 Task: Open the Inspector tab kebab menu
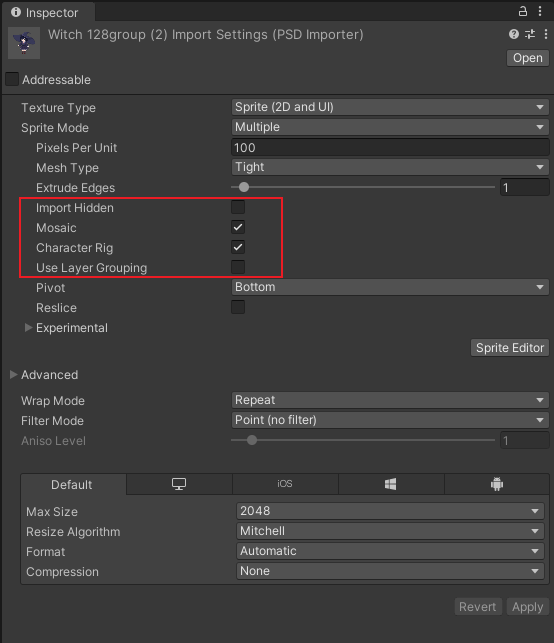pyautogui.click(x=540, y=11)
